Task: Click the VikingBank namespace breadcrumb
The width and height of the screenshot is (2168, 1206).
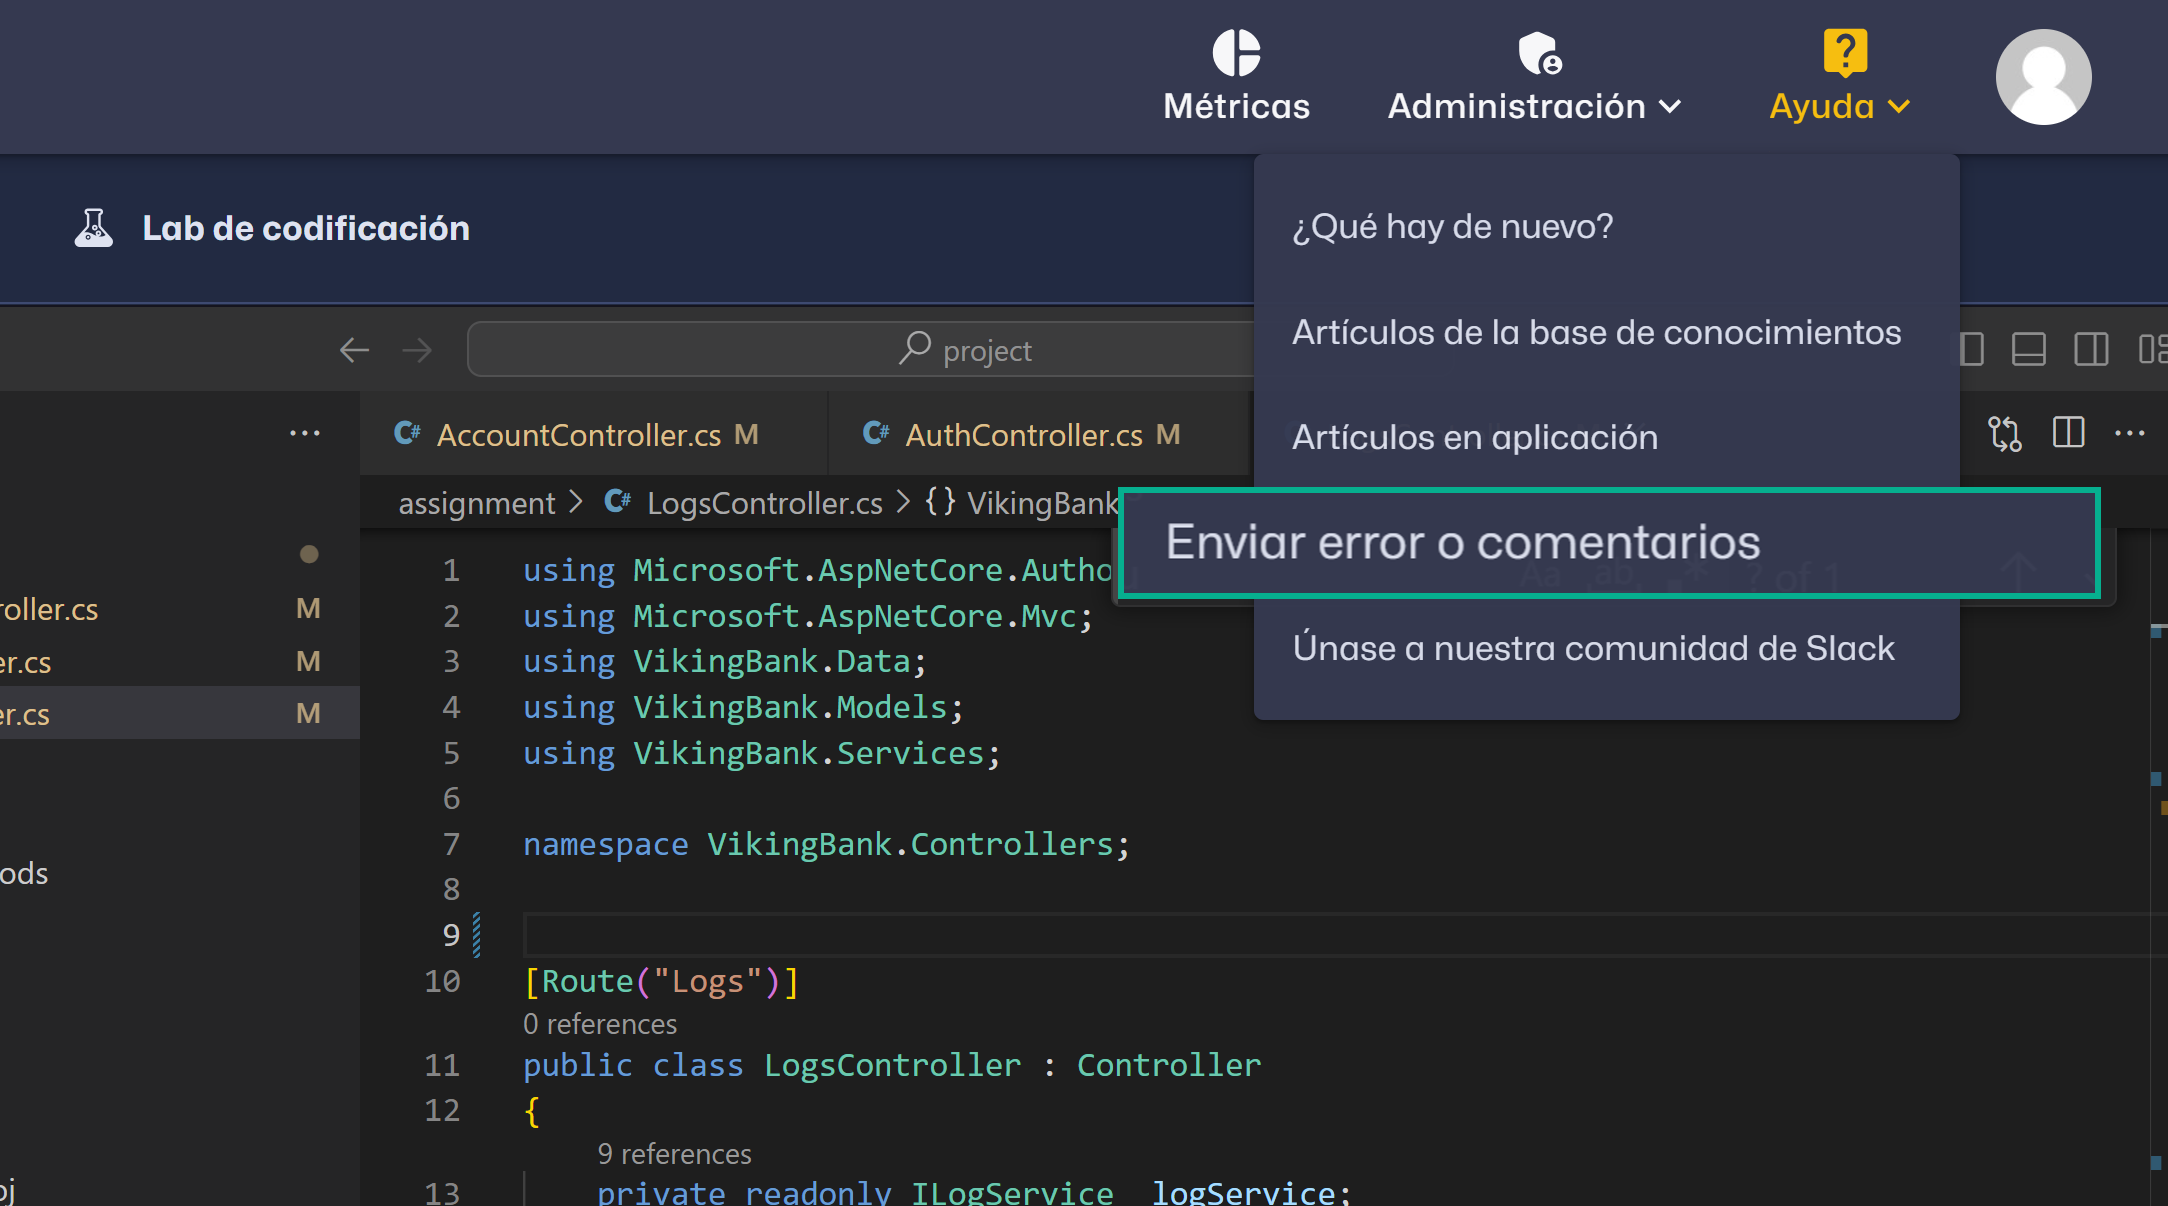Action: pos(1041,503)
